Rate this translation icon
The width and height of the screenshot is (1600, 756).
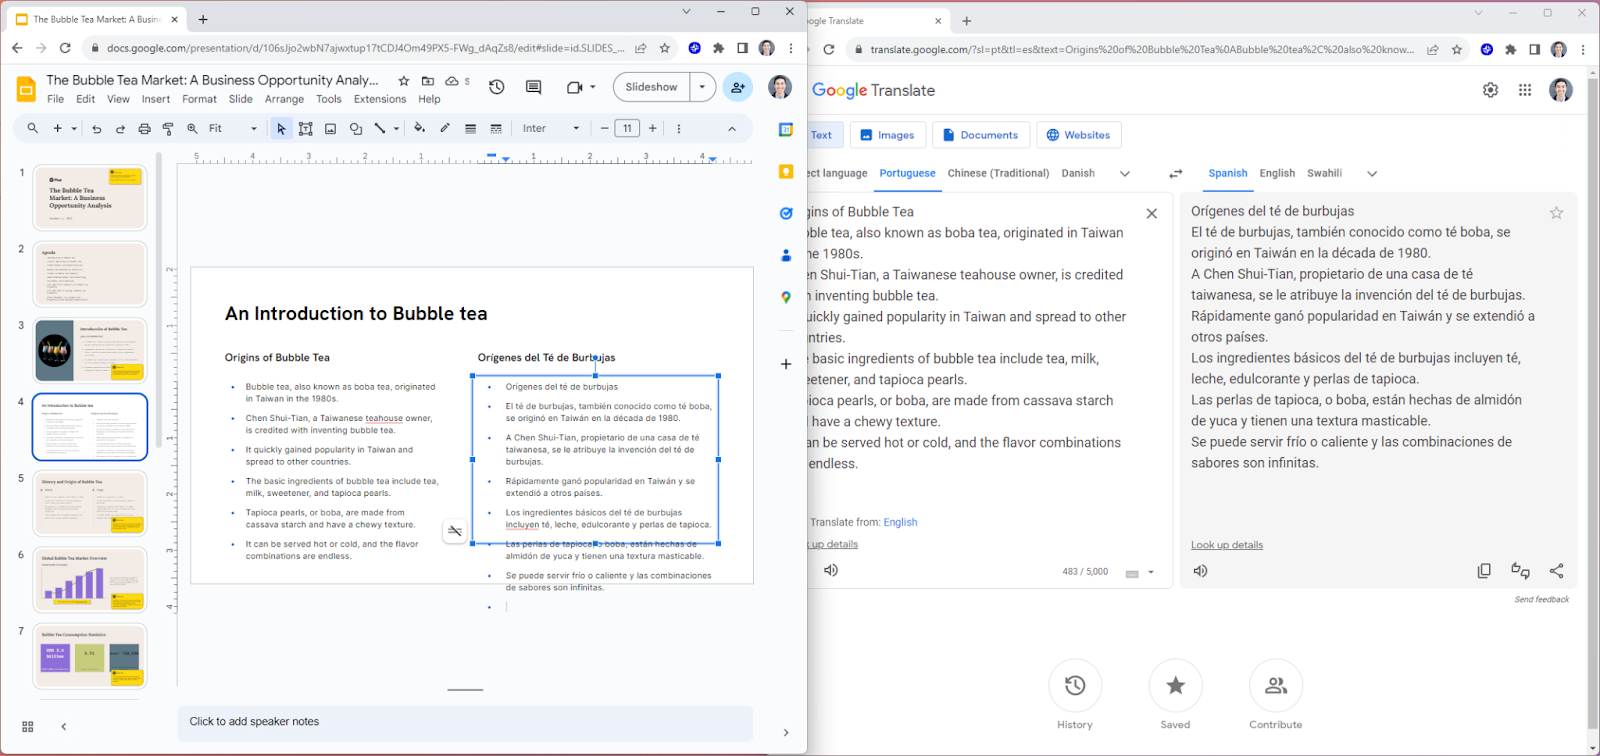click(1520, 570)
